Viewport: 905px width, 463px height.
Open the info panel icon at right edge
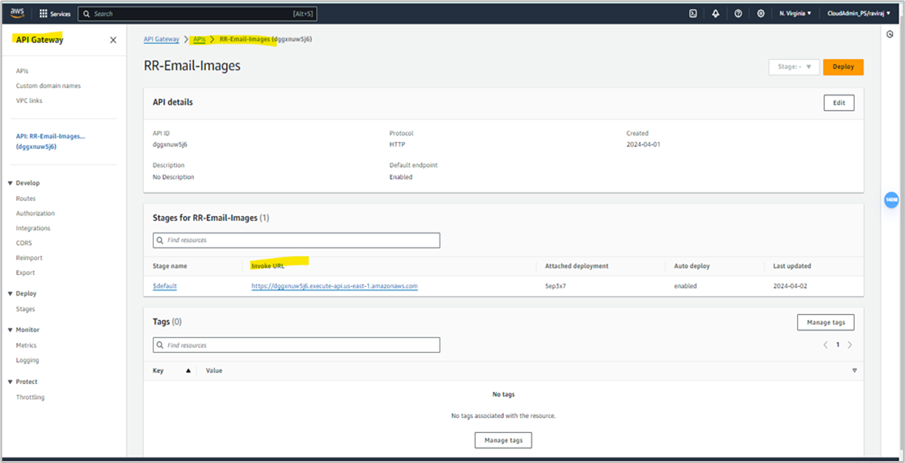(891, 35)
